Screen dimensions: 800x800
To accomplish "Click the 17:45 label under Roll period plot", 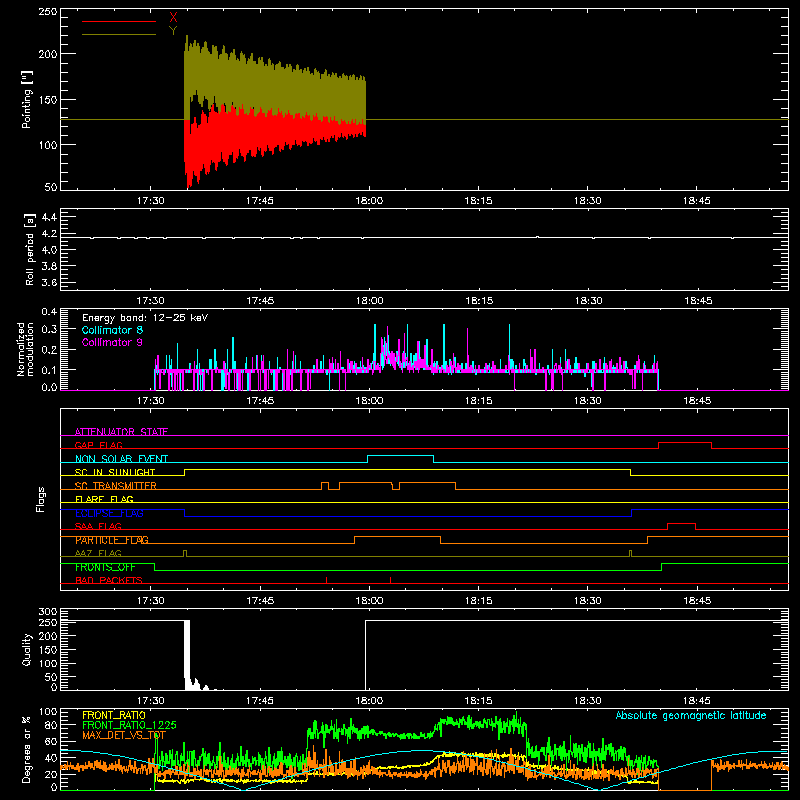I will pyautogui.click(x=260, y=301).
